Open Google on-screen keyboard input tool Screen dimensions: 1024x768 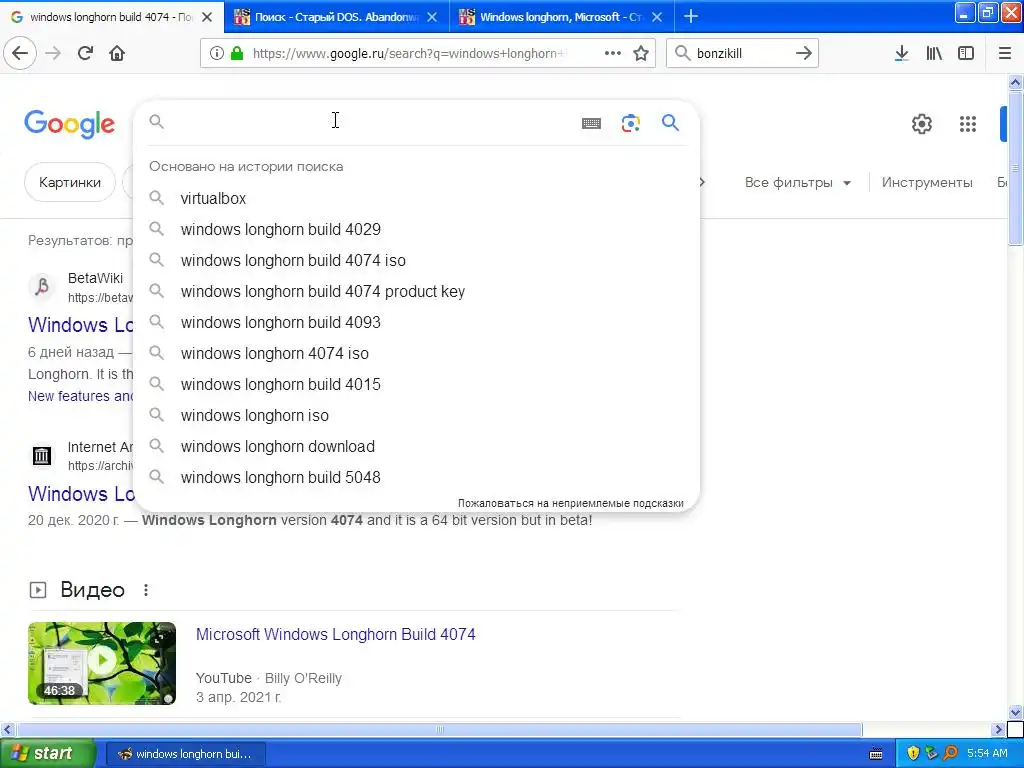(x=591, y=123)
